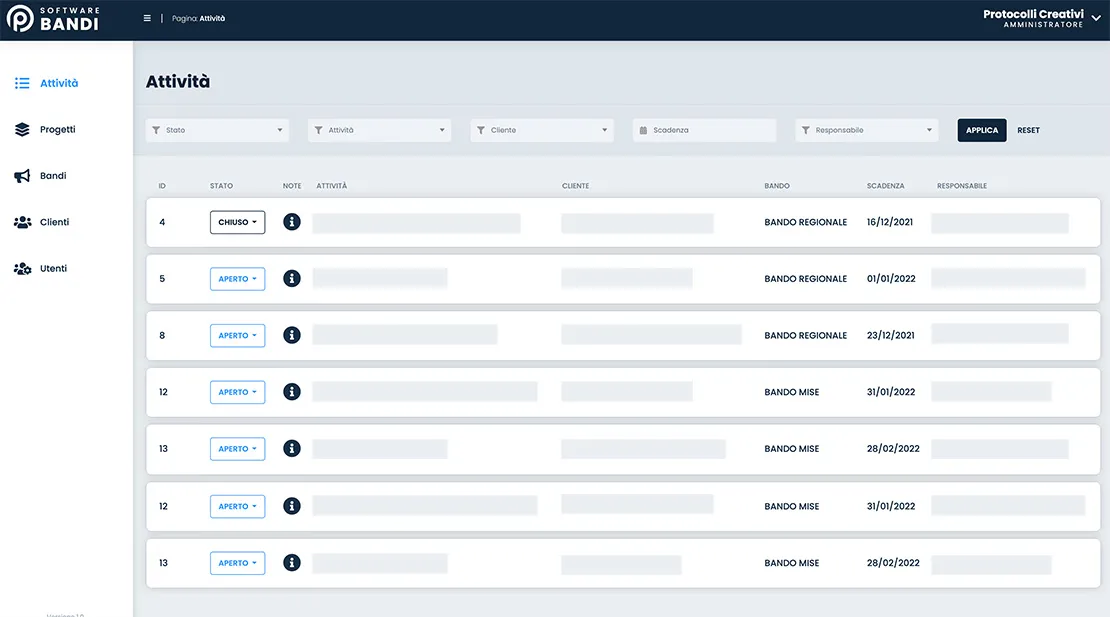The image size is (1110, 617).
Task: Click the funnel icon in the Responsabile filter
Action: (x=806, y=130)
